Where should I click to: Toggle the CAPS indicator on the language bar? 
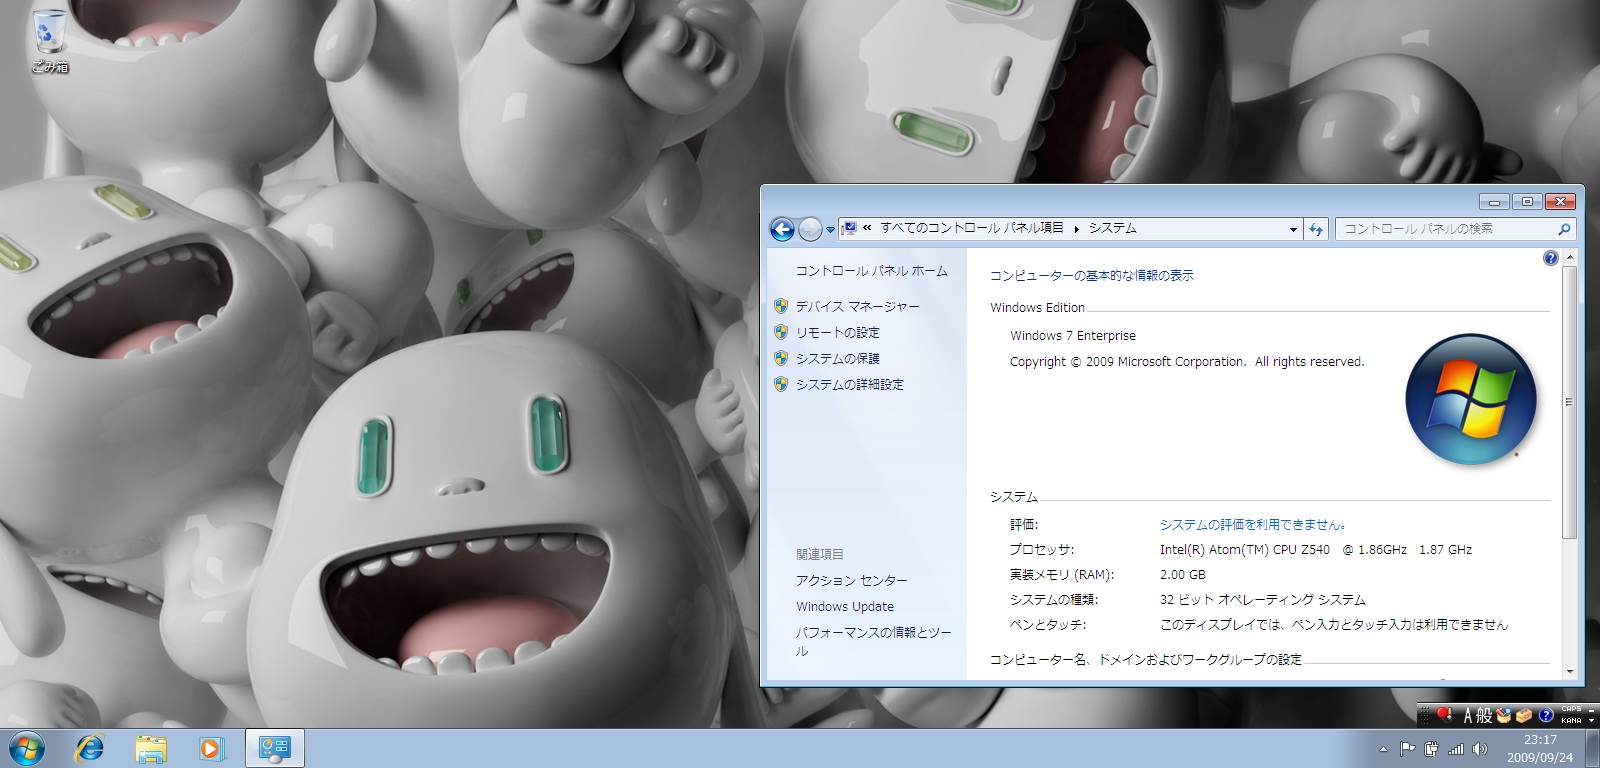(1571, 709)
